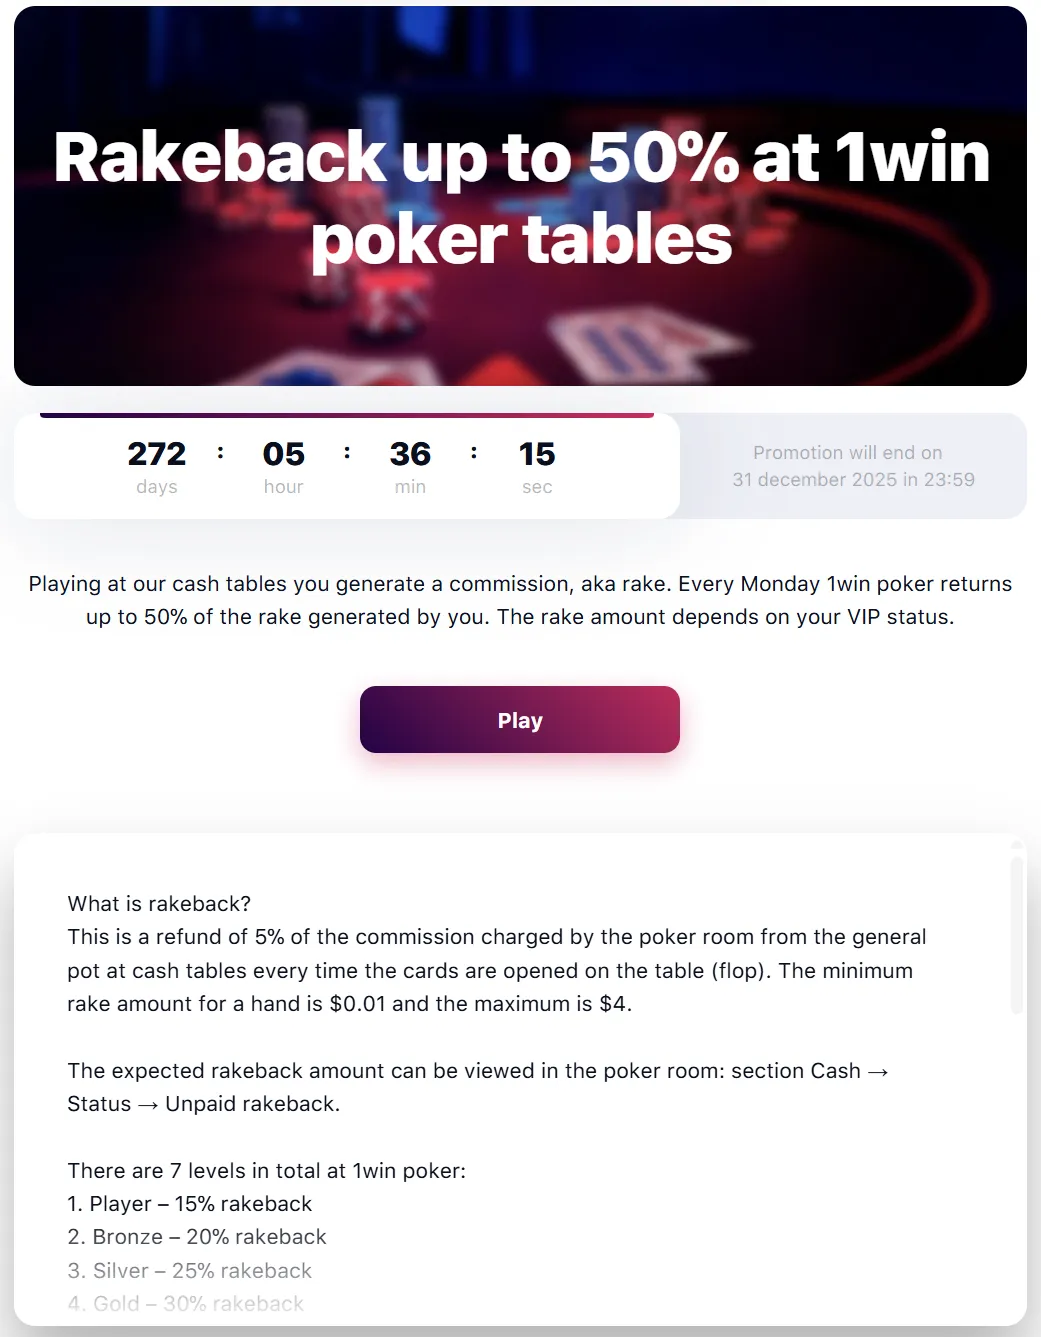The image size is (1041, 1337).
Task: Click the Silver 25% rakeback list entry
Action: pos(189,1270)
